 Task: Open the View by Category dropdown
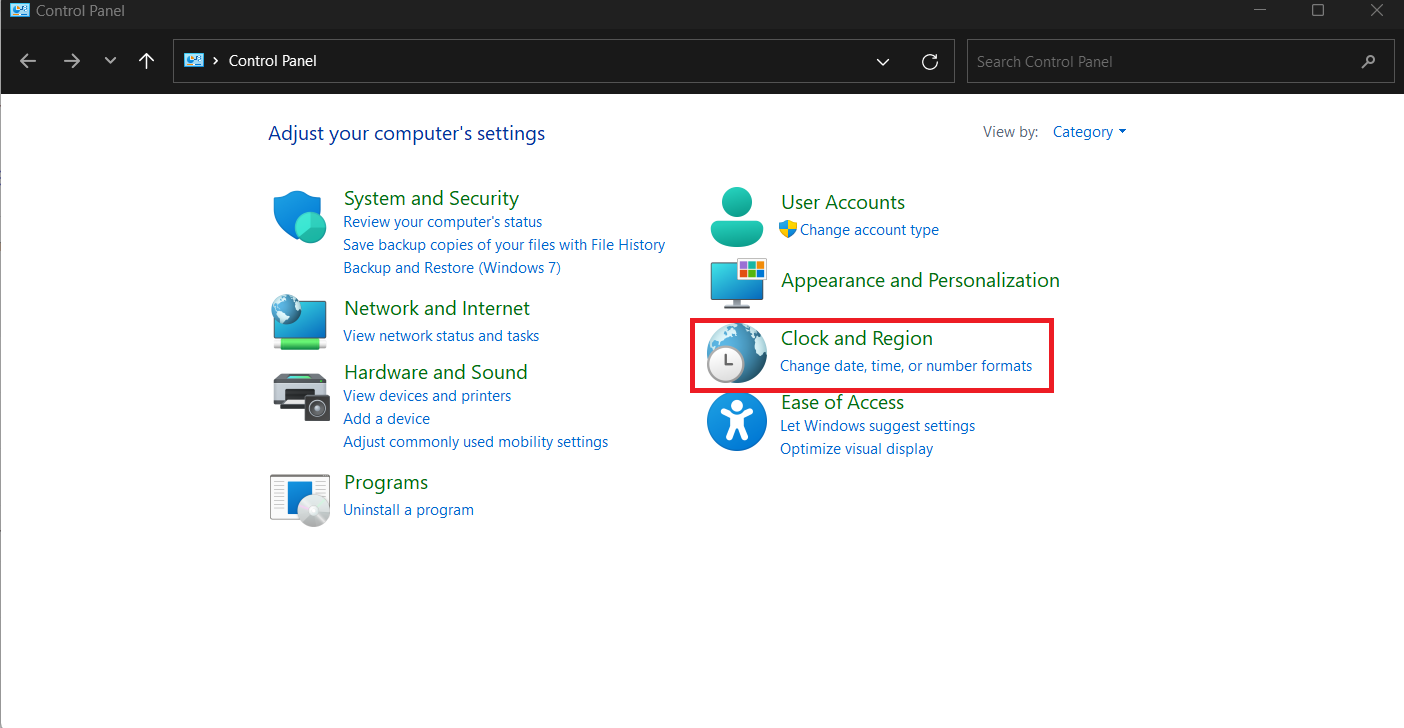1089,132
